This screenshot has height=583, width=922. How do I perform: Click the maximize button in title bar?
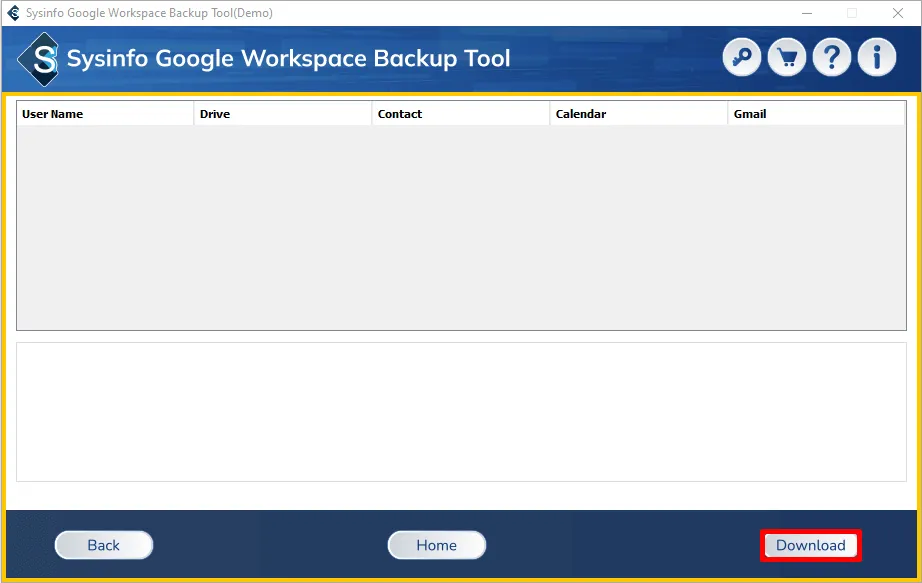[x=852, y=13]
